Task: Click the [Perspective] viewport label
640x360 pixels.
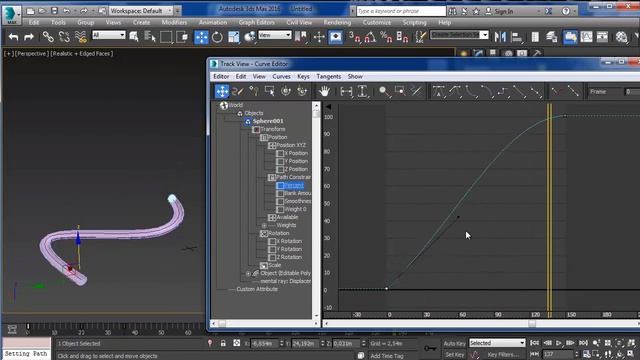Action: click(31, 53)
